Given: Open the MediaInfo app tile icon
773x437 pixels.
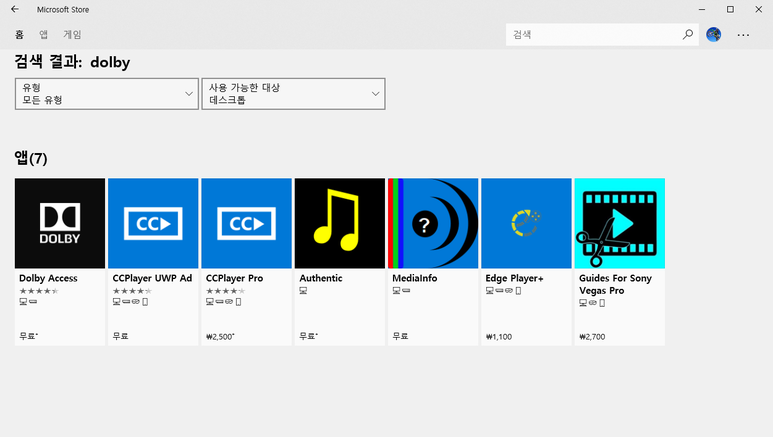Looking at the screenshot, I should point(433,223).
